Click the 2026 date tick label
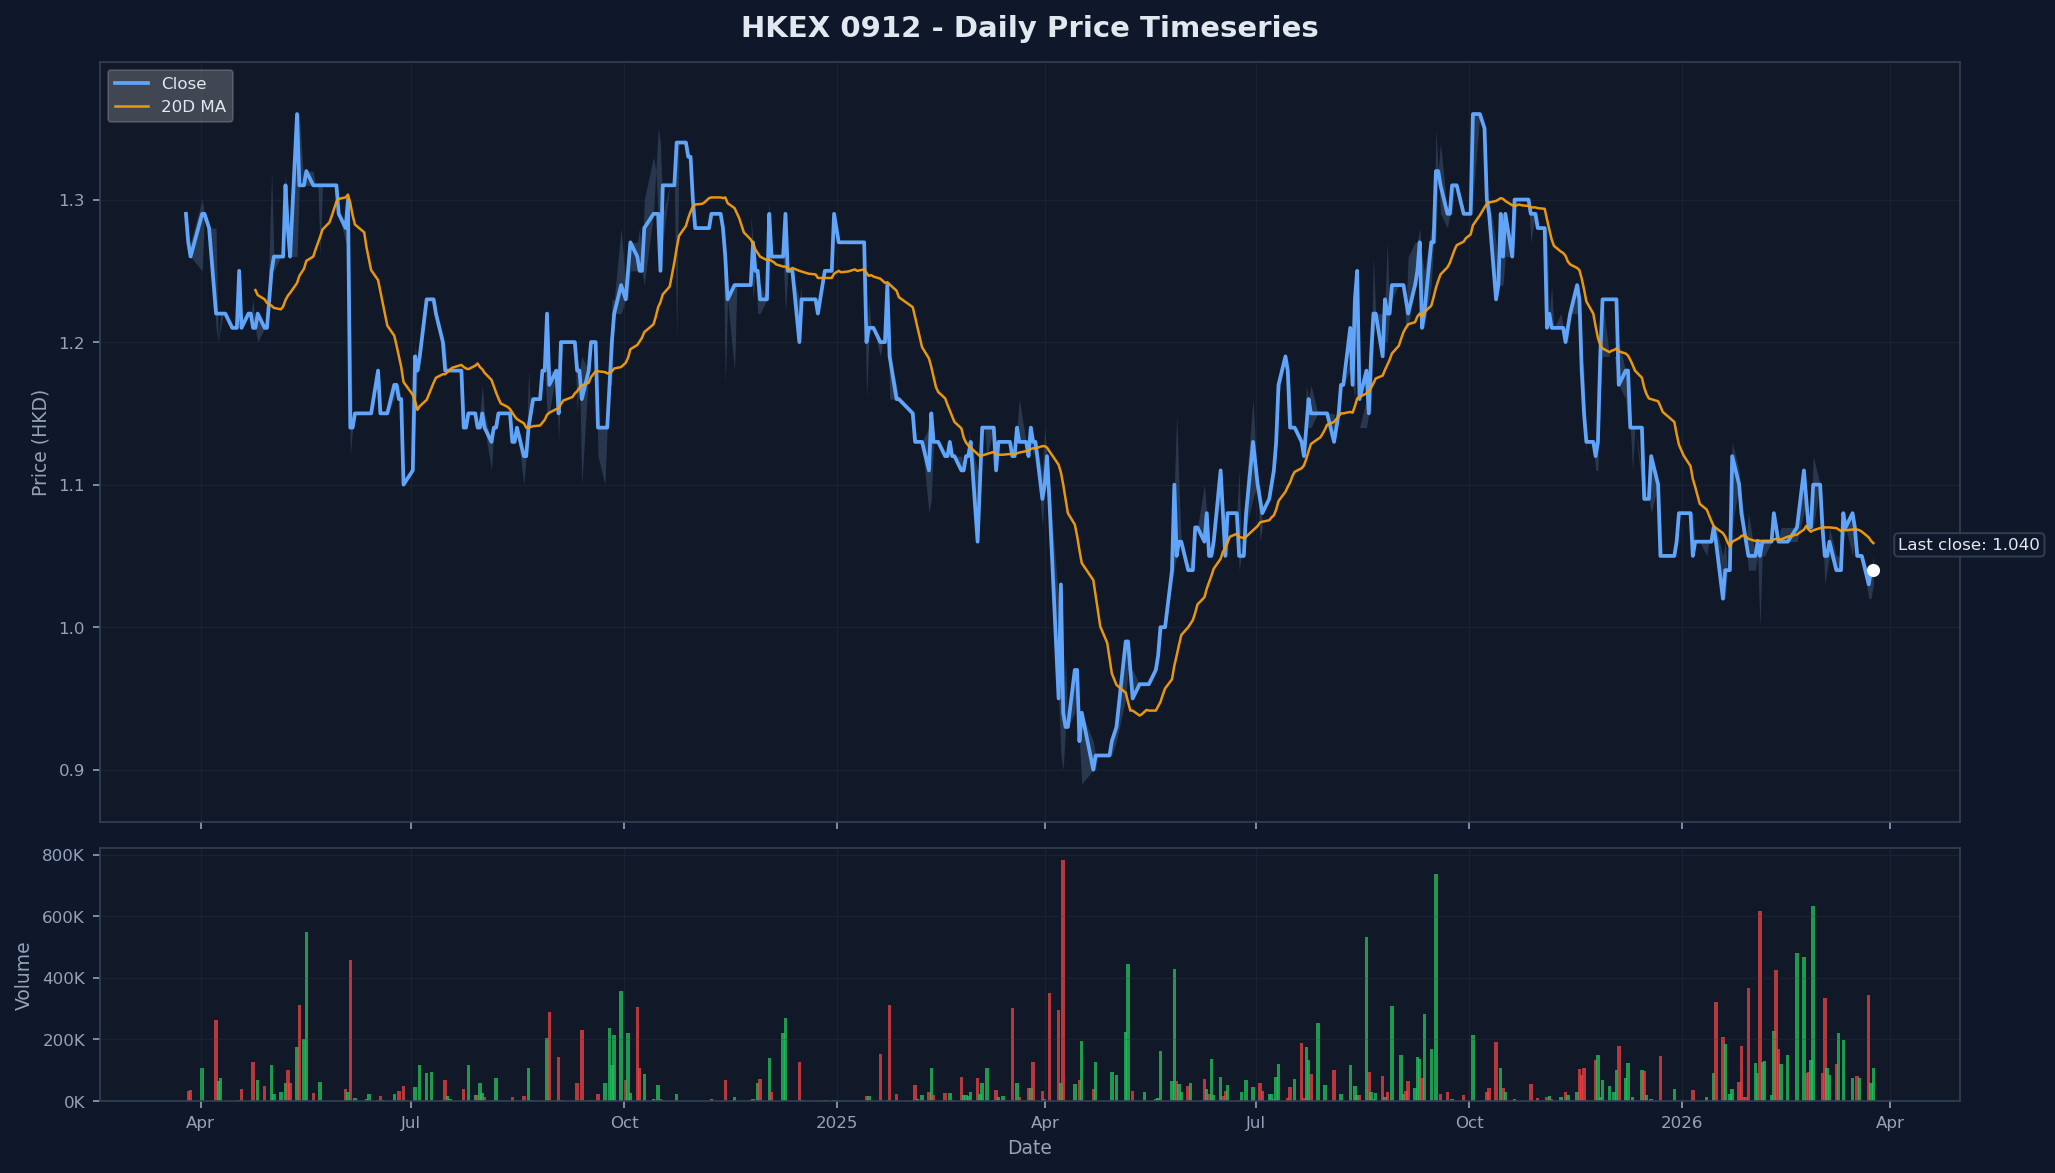 point(1682,1123)
